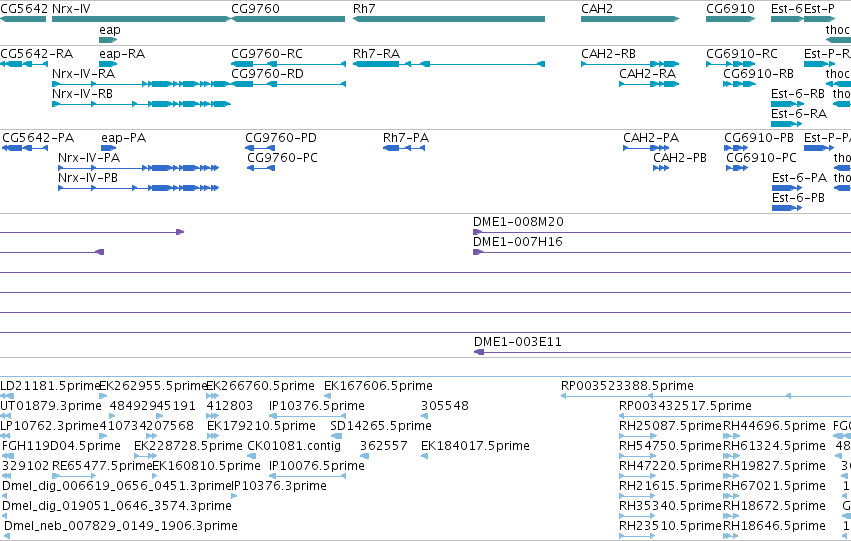Select EST RP003523388.5prime
Viewport: 851px width, 541px height.
coord(627,386)
